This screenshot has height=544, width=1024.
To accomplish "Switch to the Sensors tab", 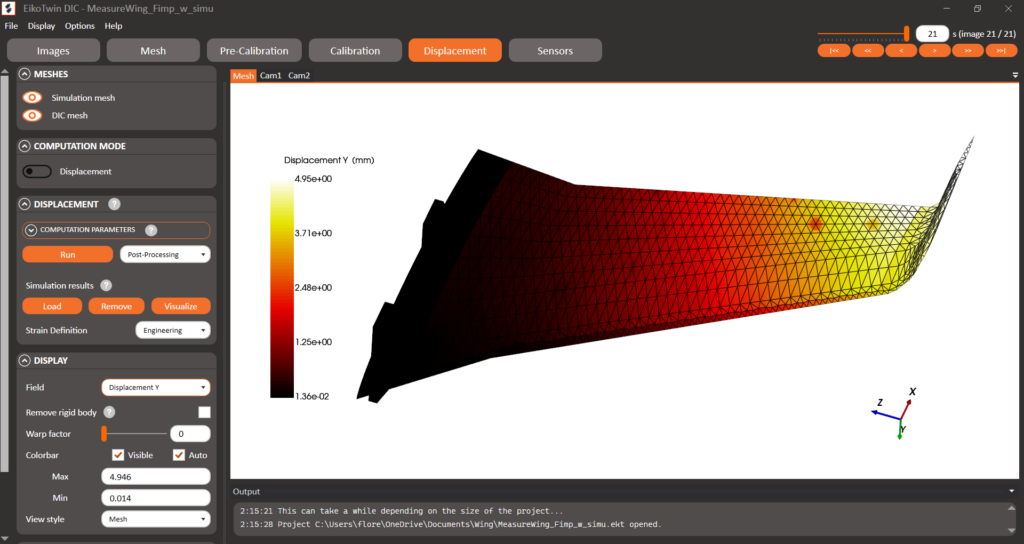I will tap(555, 50).
